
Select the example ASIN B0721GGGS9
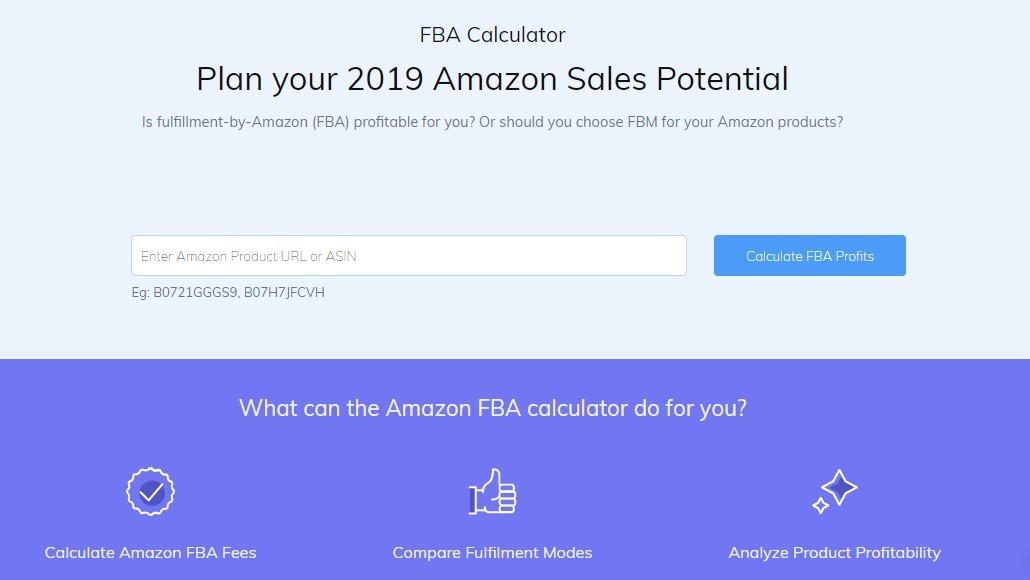click(193, 293)
